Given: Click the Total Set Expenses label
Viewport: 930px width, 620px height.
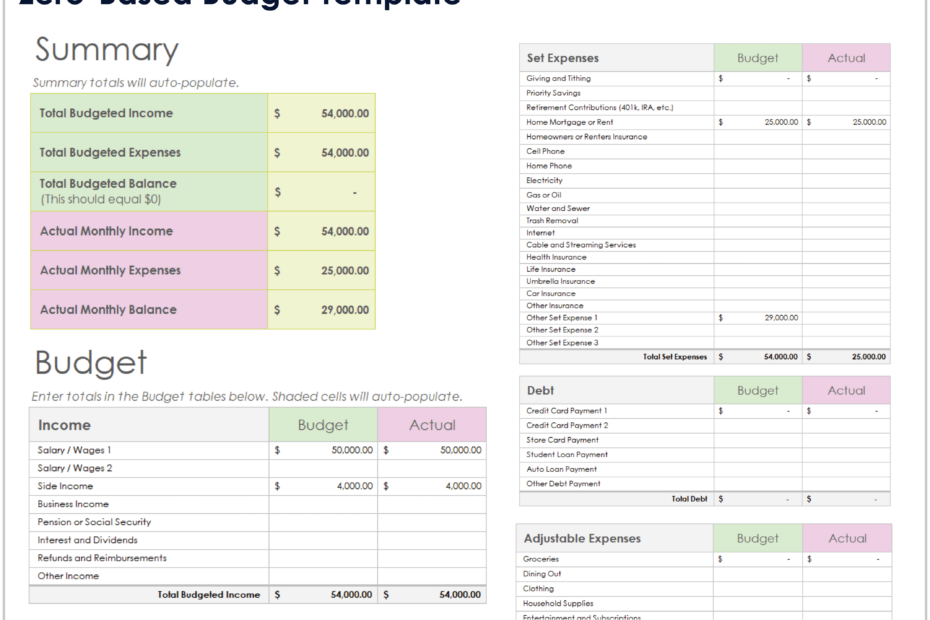Looking at the screenshot, I should [675, 357].
